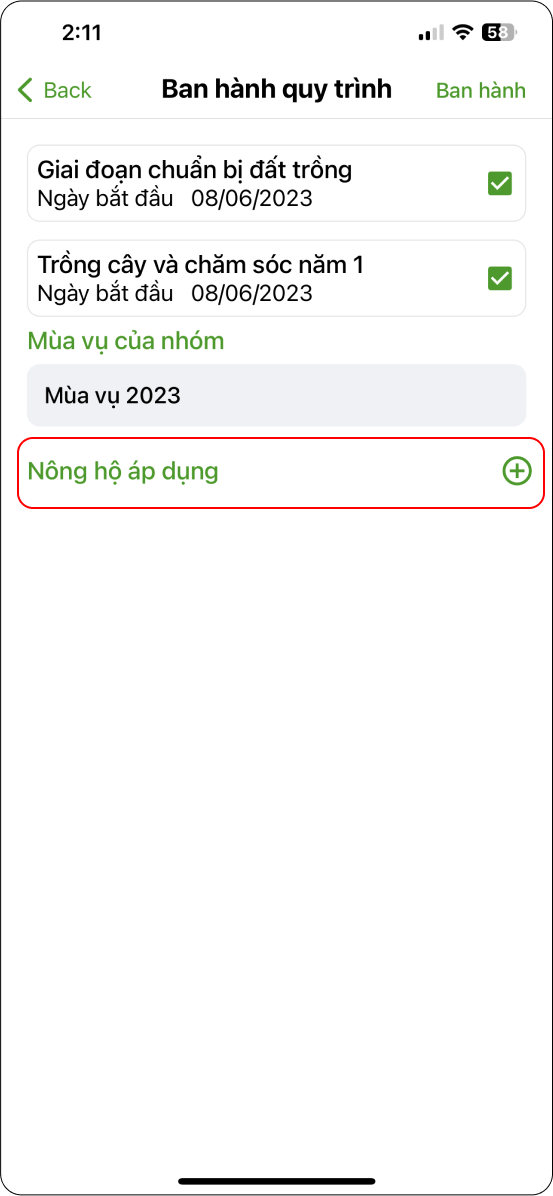Open the Mùa vụ 2023 season field
553x1196 pixels.
(x=276, y=395)
